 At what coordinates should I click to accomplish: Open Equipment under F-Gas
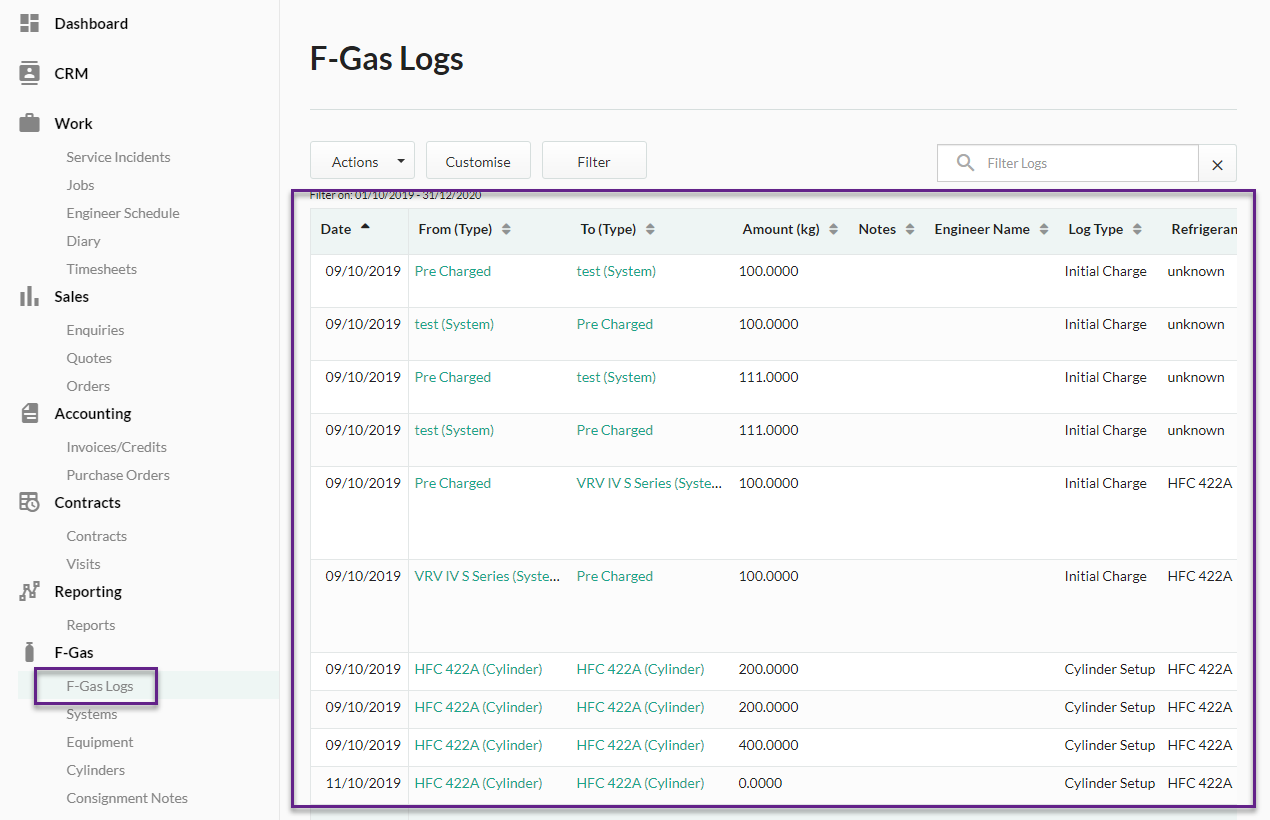tap(100, 742)
